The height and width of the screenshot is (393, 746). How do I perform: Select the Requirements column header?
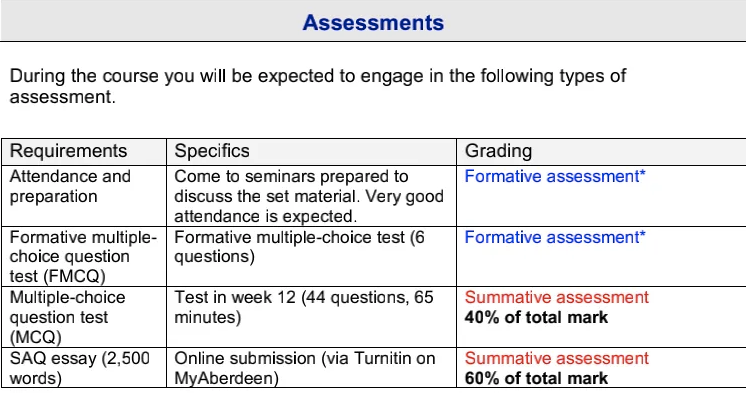click(84, 152)
